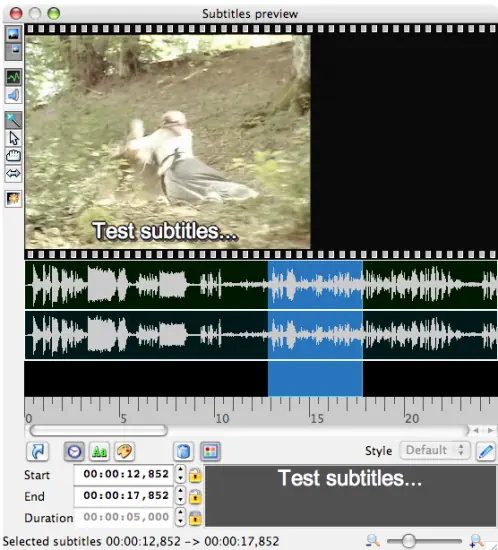The image size is (498, 550).
Task: Click the End time stepper arrows
Action: pyautogui.click(x=180, y=495)
